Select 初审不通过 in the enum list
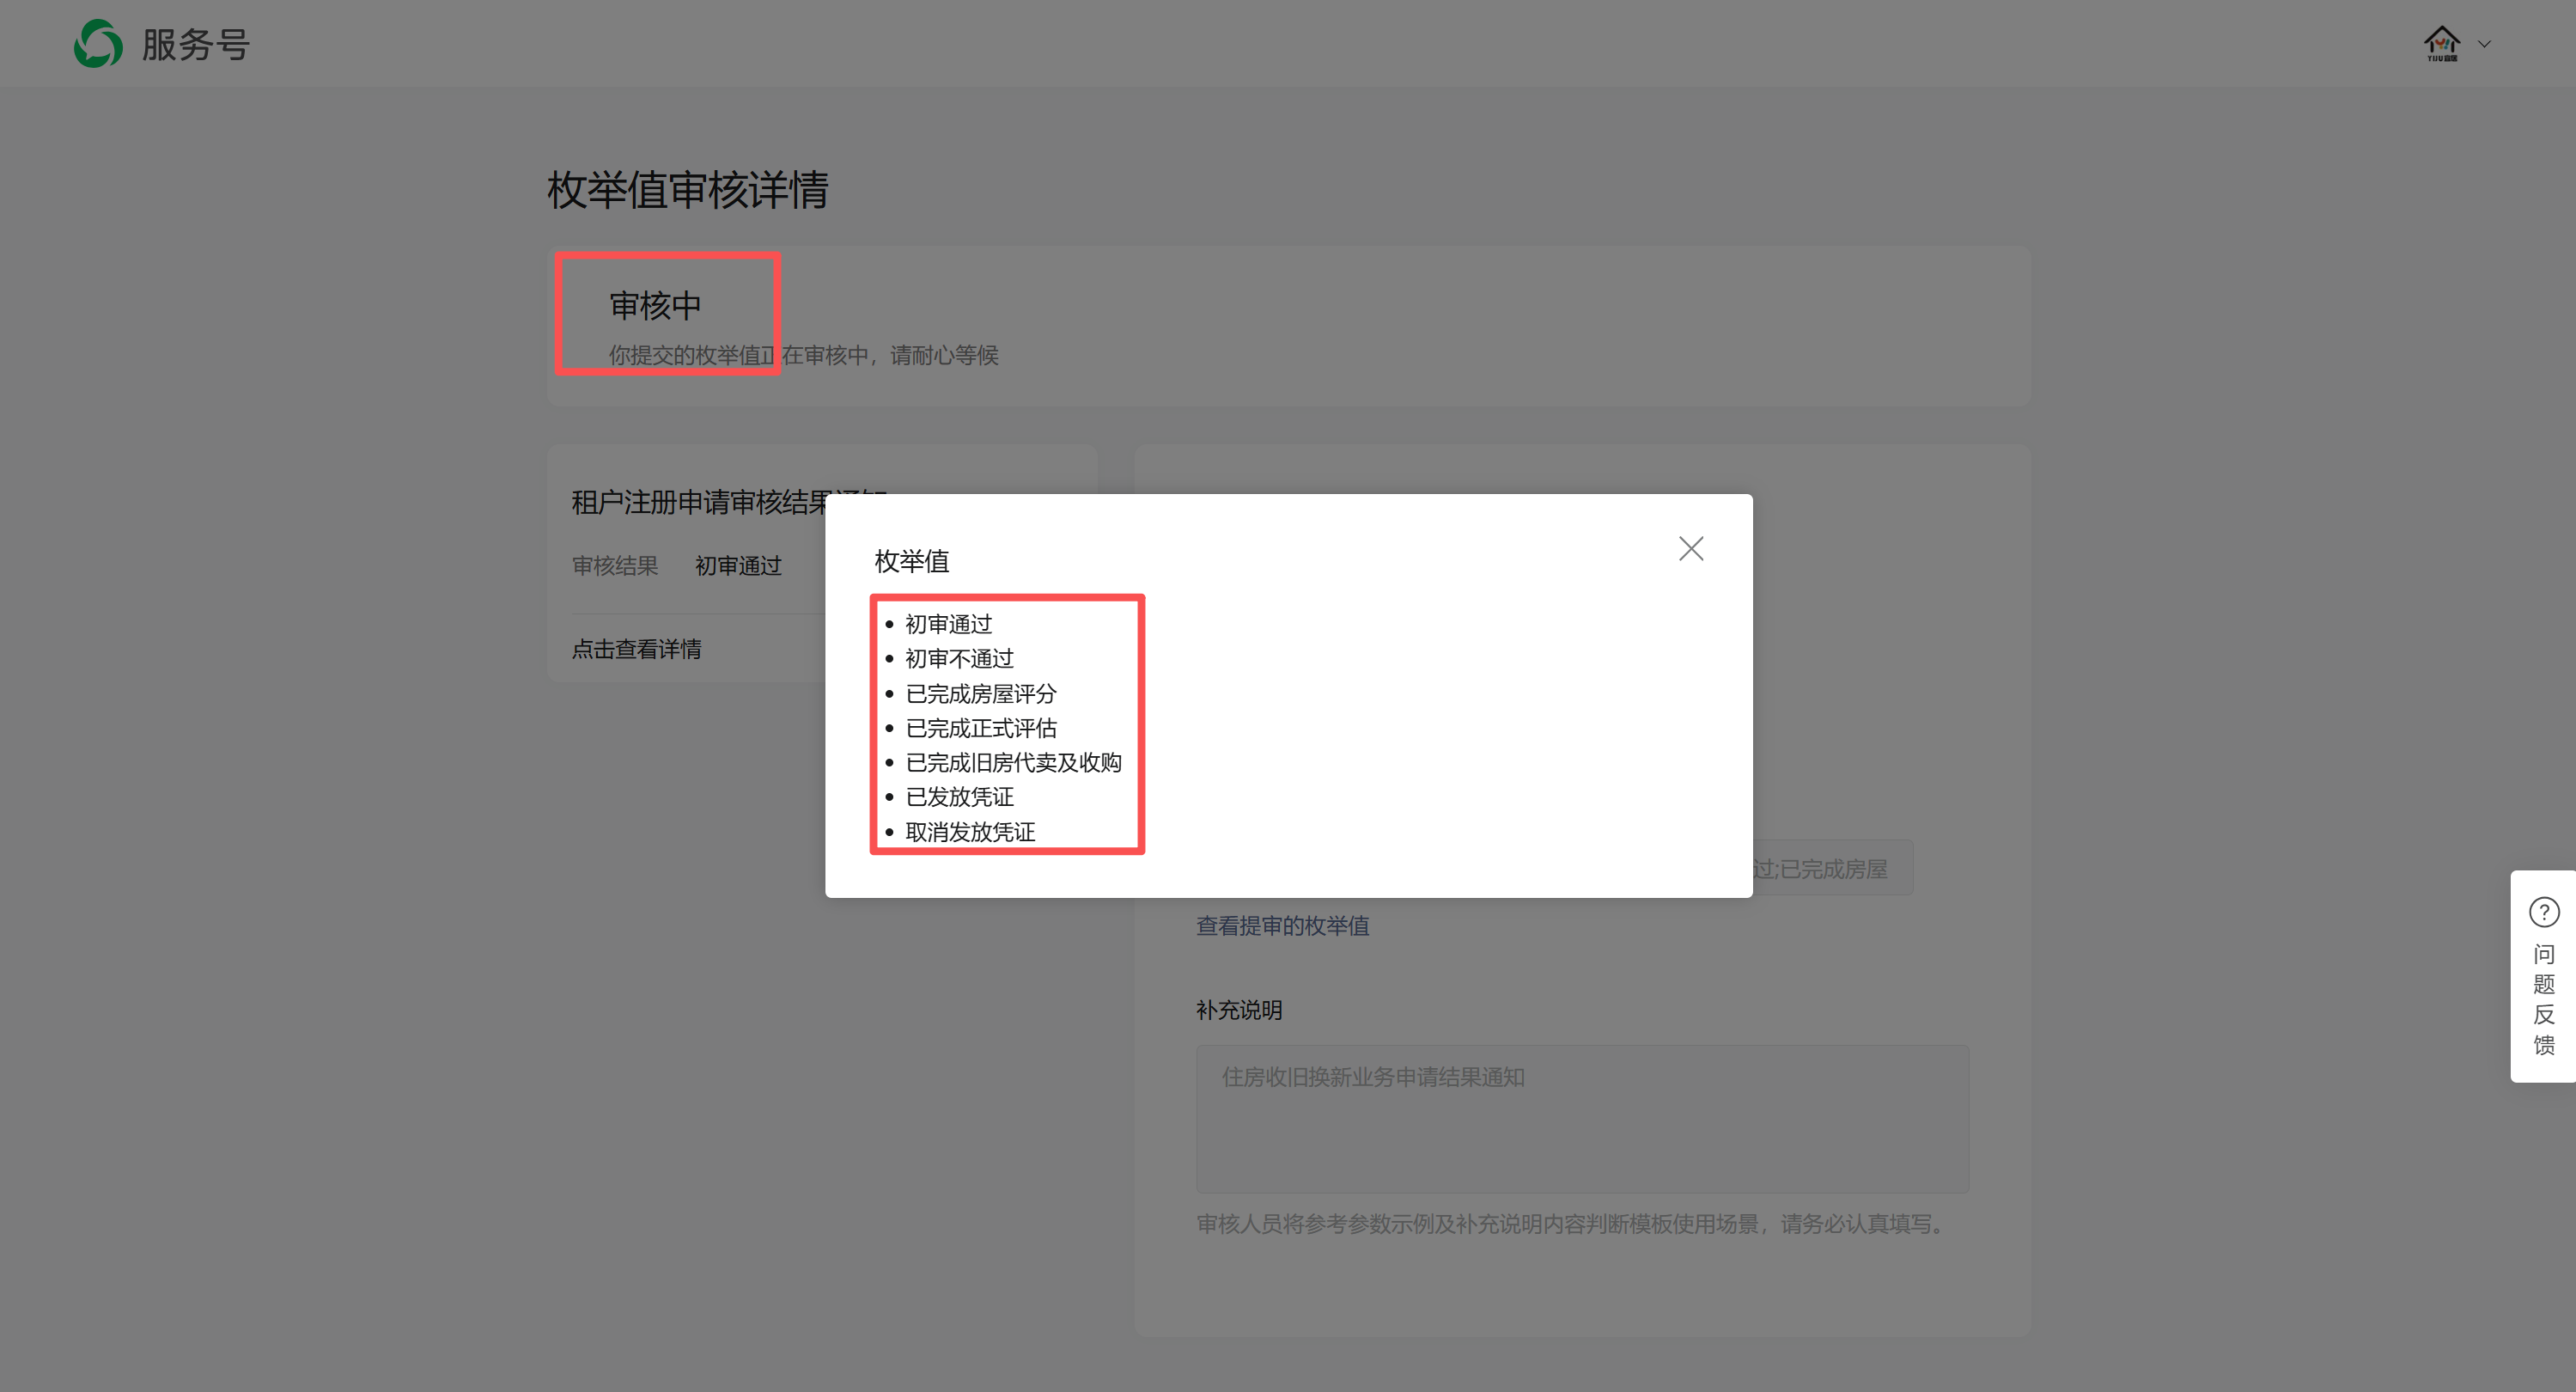Viewport: 2576px width, 1392px height. [x=959, y=659]
